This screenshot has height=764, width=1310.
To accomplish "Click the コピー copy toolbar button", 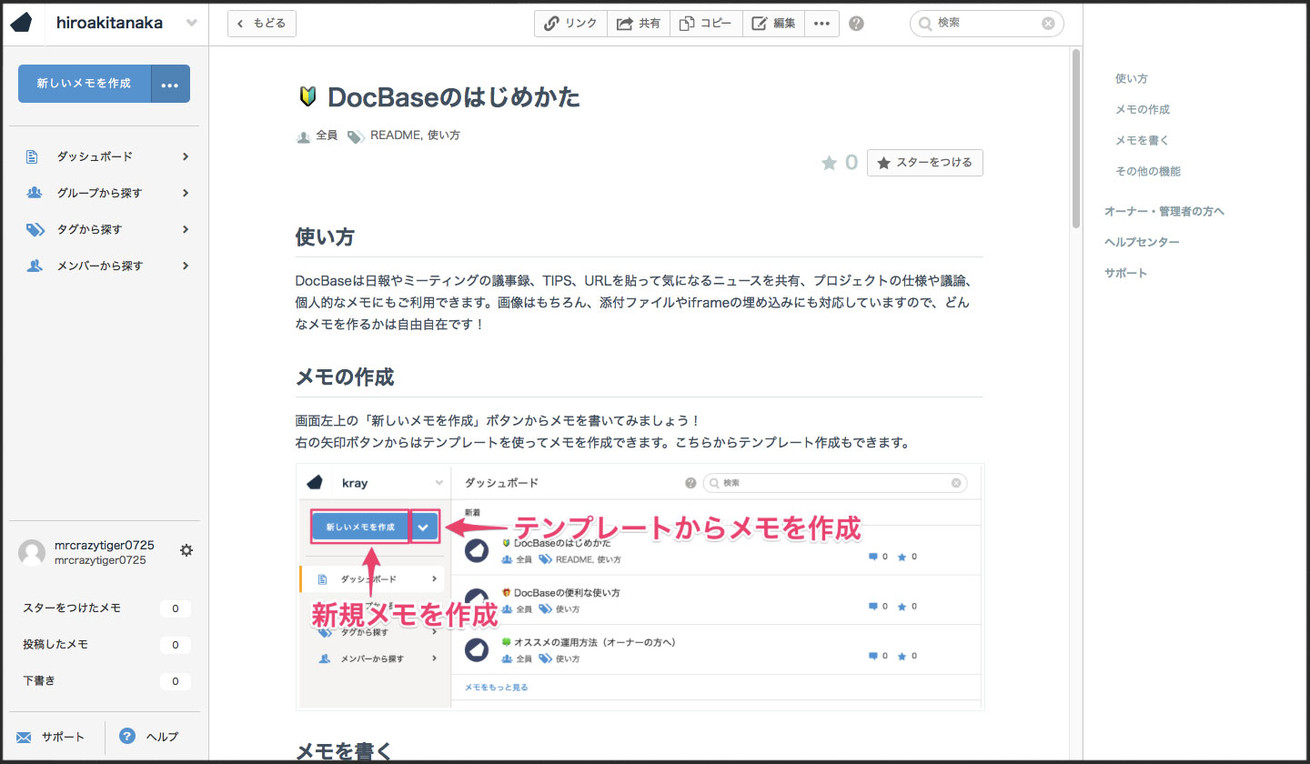I will tap(706, 23).
